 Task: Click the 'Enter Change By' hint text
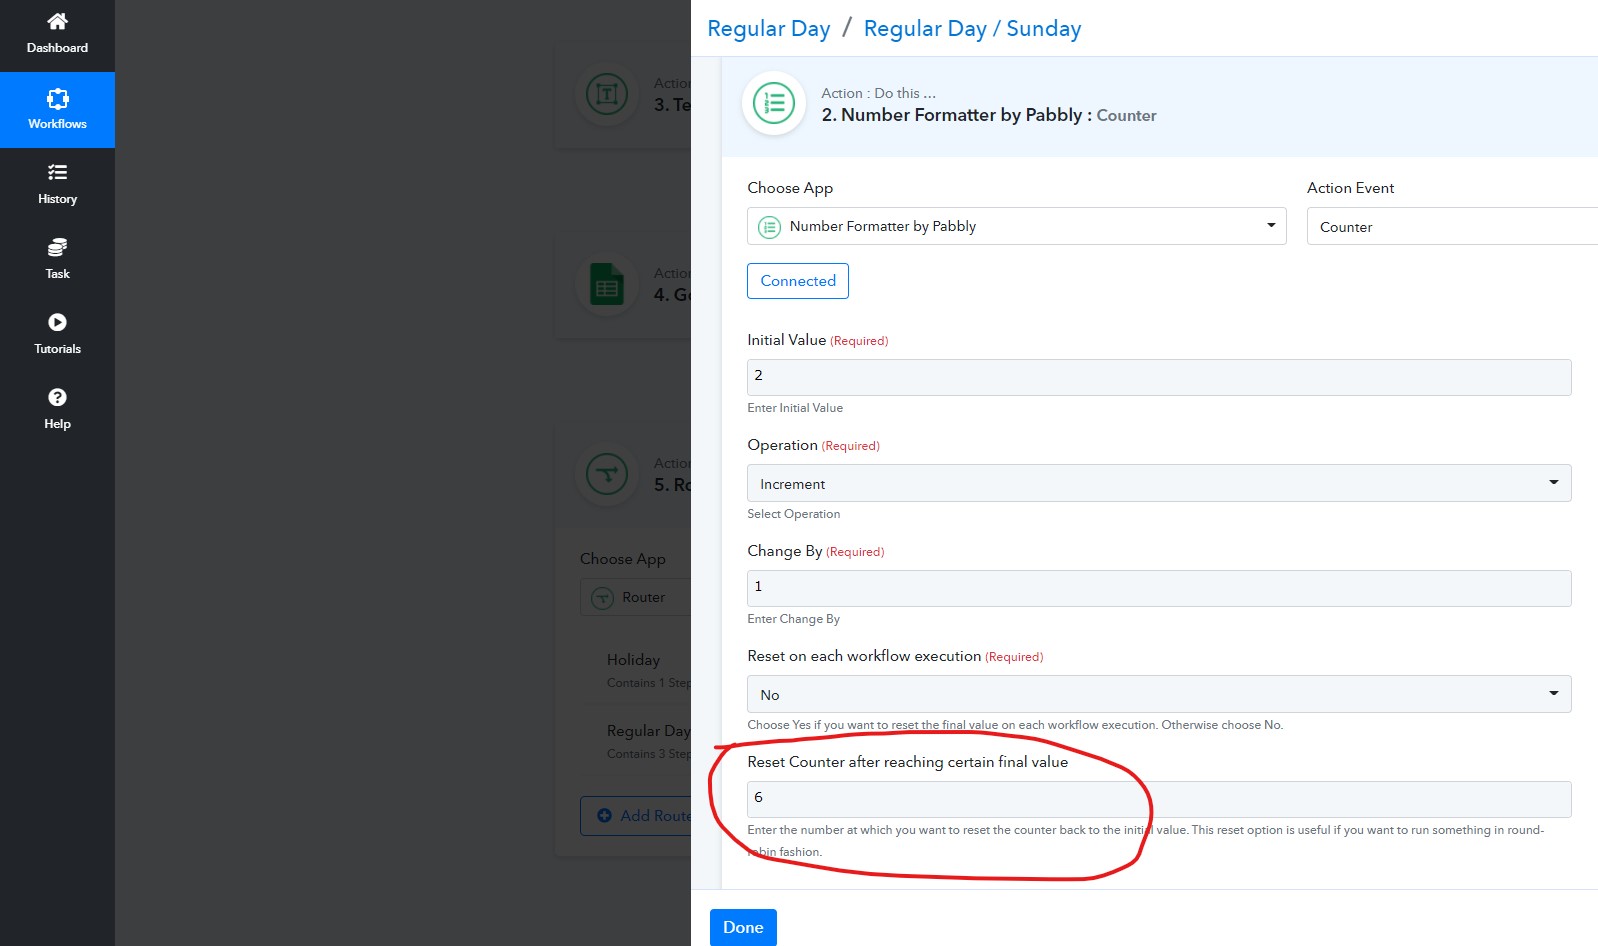pyautogui.click(x=793, y=619)
